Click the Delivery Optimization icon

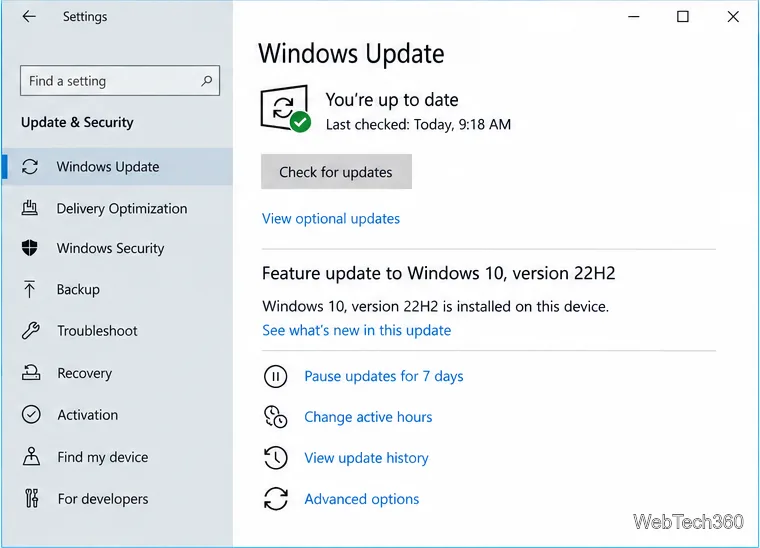click(30, 208)
